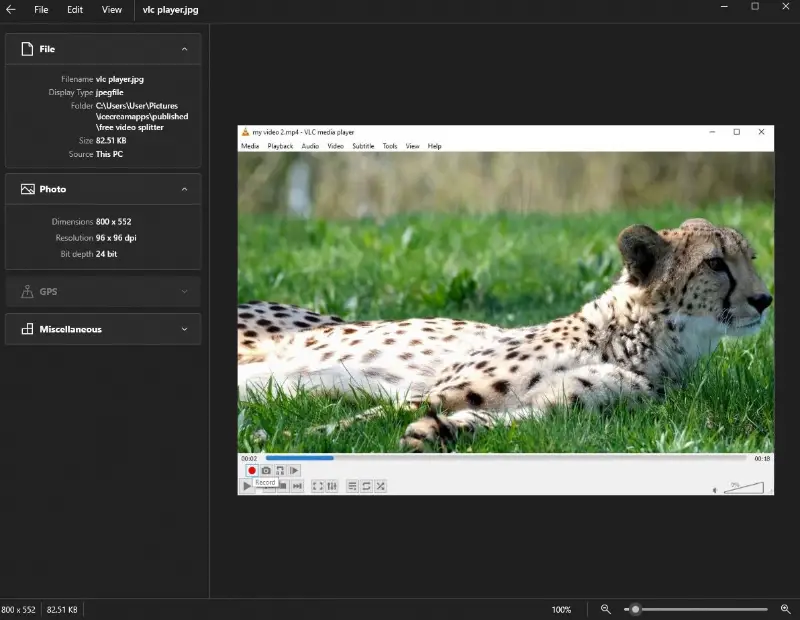Click the Edit menu button
Viewport: 800px width, 620px height.
tap(75, 10)
